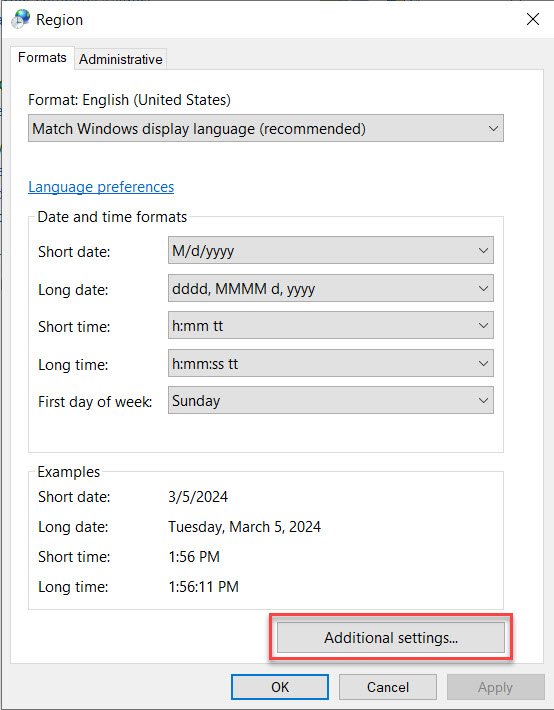
Task: Click the 'First day of week:' label
Action: point(95,402)
